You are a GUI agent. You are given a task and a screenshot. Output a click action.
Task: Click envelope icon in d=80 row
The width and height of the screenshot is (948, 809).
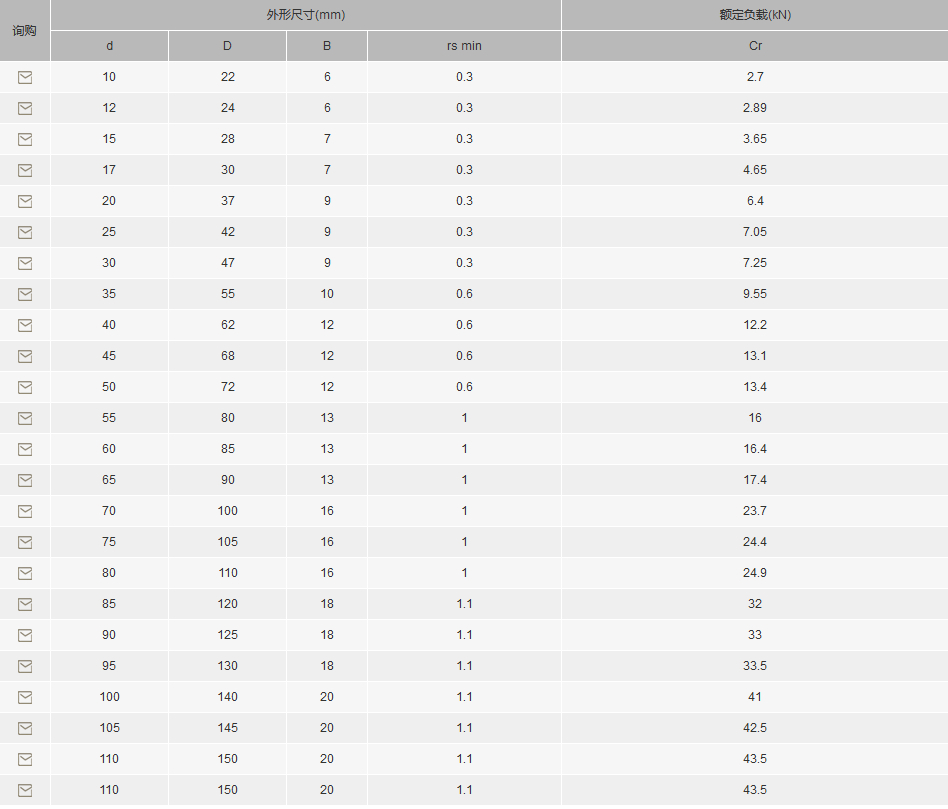pyautogui.click(x=25, y=573)
